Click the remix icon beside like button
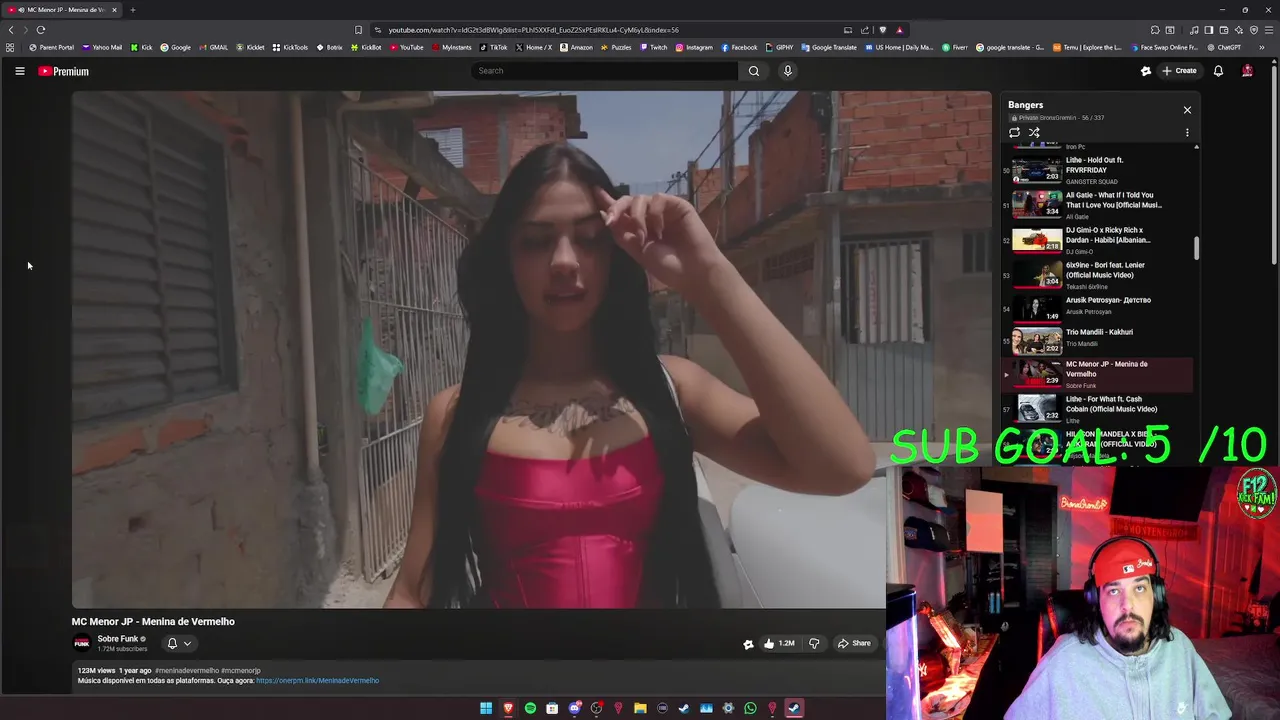This screenshot has height=720, width=1280. coord(748,644)
